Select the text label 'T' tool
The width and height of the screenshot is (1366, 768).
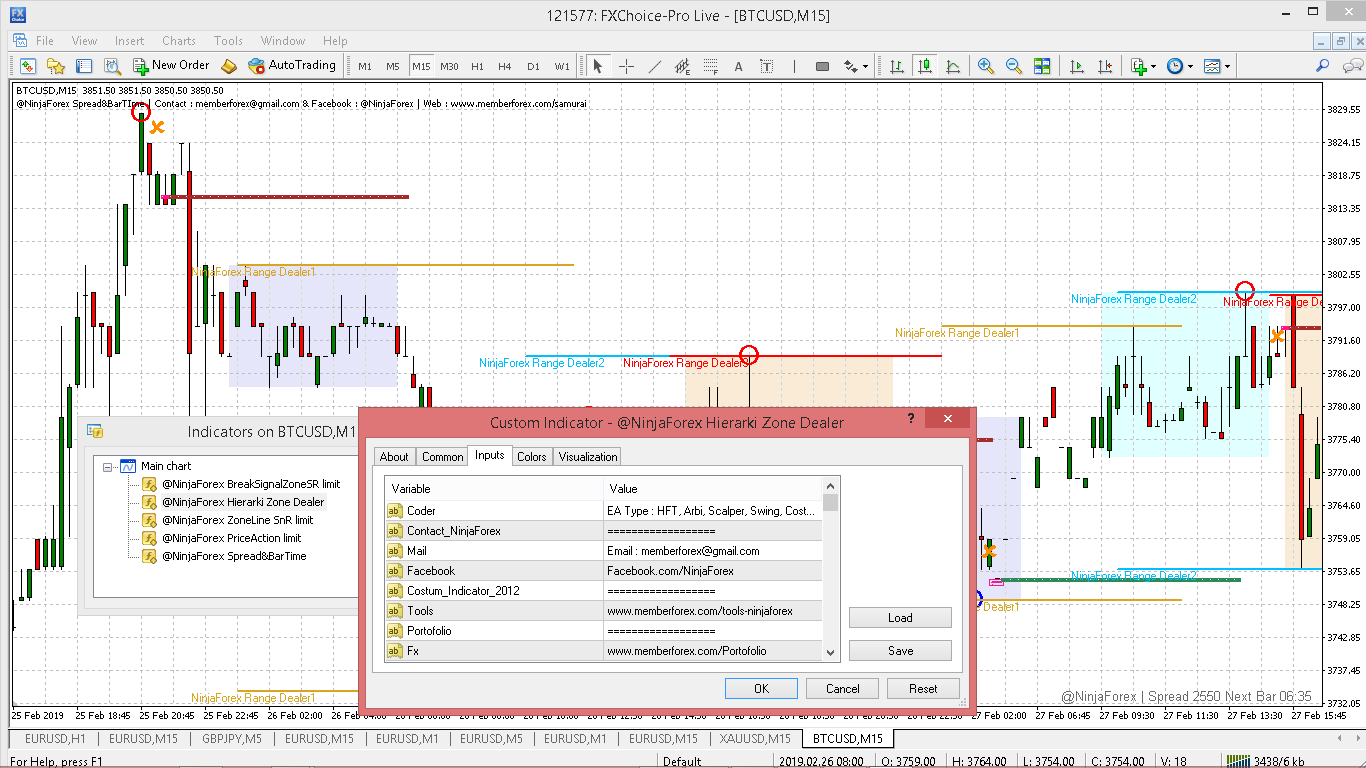[767, 66]
